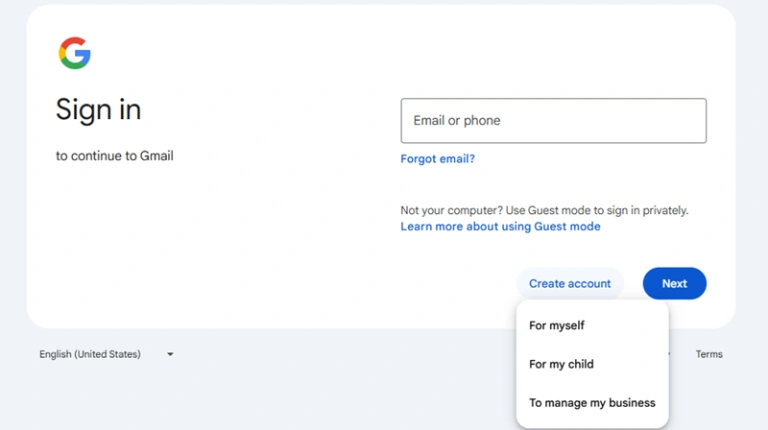
Task: Open Learn more about using Guest mode
Action: [x=500, y=227]
